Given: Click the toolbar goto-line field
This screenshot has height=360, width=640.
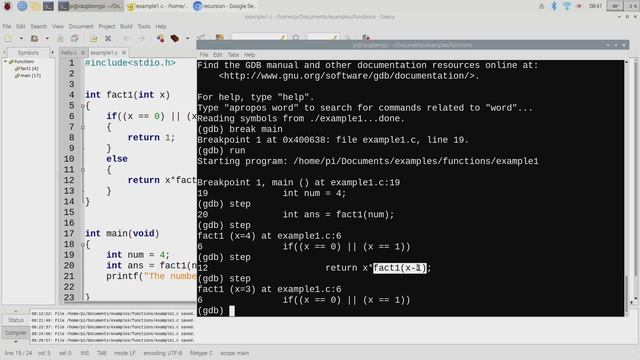Looking at the screenshot, I should [x=323, y=38].
